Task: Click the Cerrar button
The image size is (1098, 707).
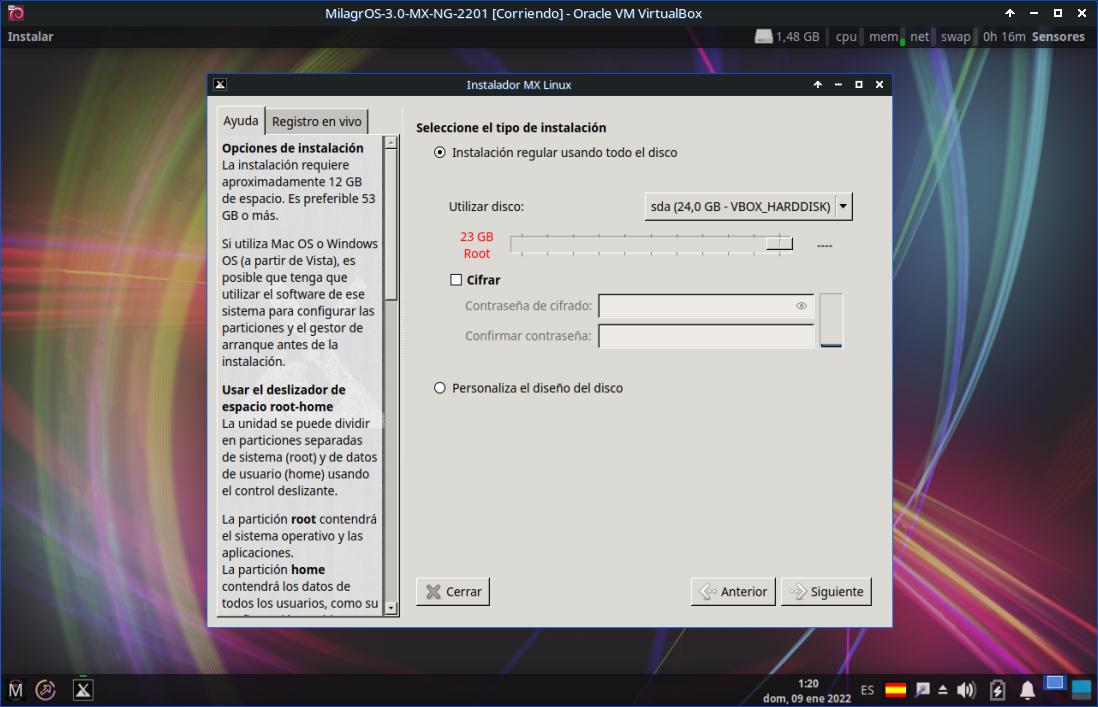Action: coord(453,592)
